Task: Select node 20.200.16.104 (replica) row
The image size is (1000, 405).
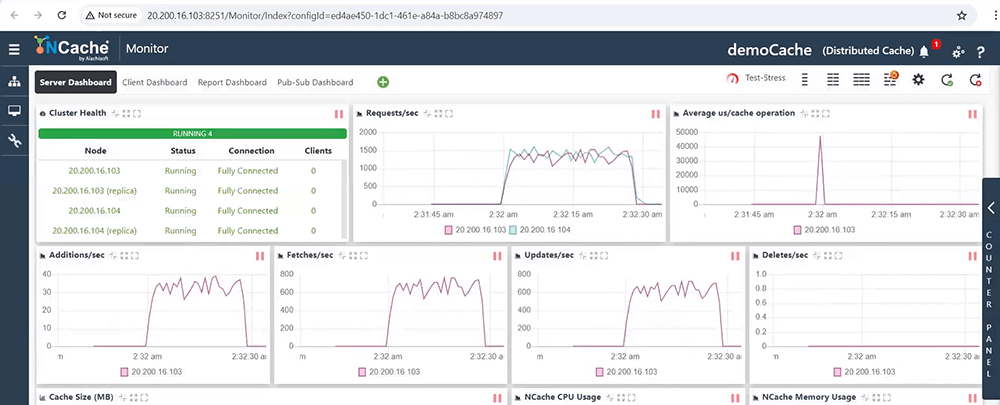Action: tap(189, 231)
